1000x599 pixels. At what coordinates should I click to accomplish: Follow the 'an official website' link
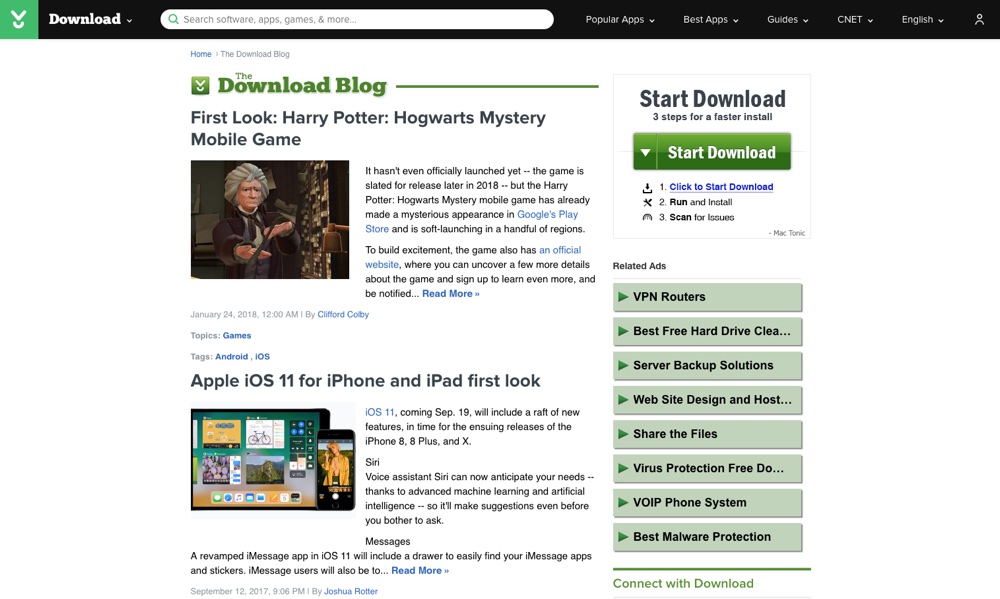(x=473, y=257)
